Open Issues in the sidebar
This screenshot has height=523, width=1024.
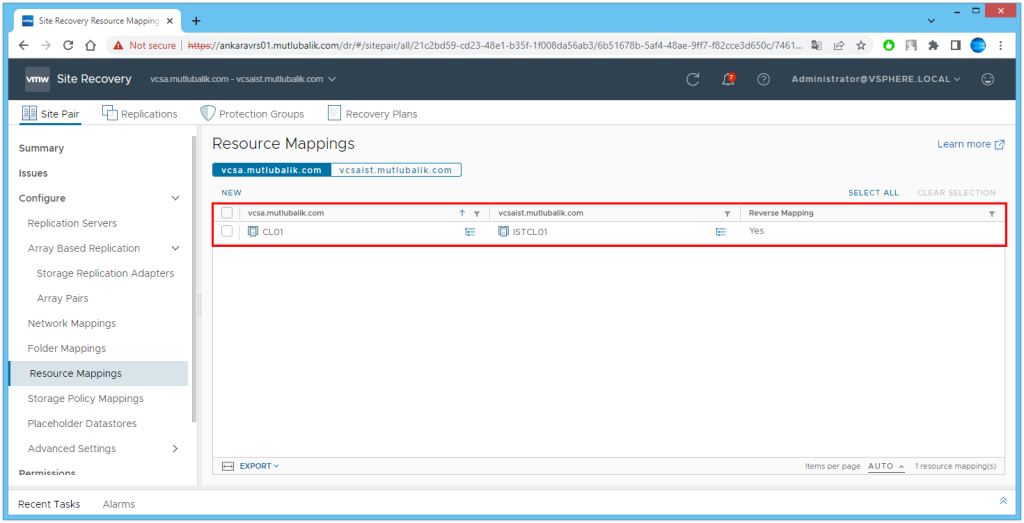(x=33, y=173)
